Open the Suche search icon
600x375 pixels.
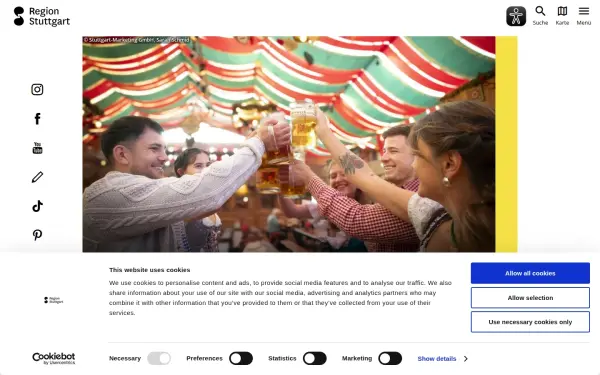540,16
